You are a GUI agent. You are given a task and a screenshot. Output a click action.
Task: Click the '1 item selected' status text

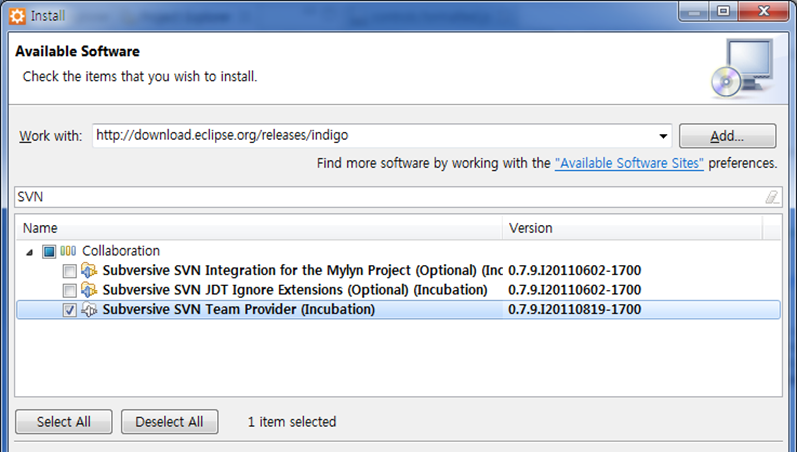(292, 421)
